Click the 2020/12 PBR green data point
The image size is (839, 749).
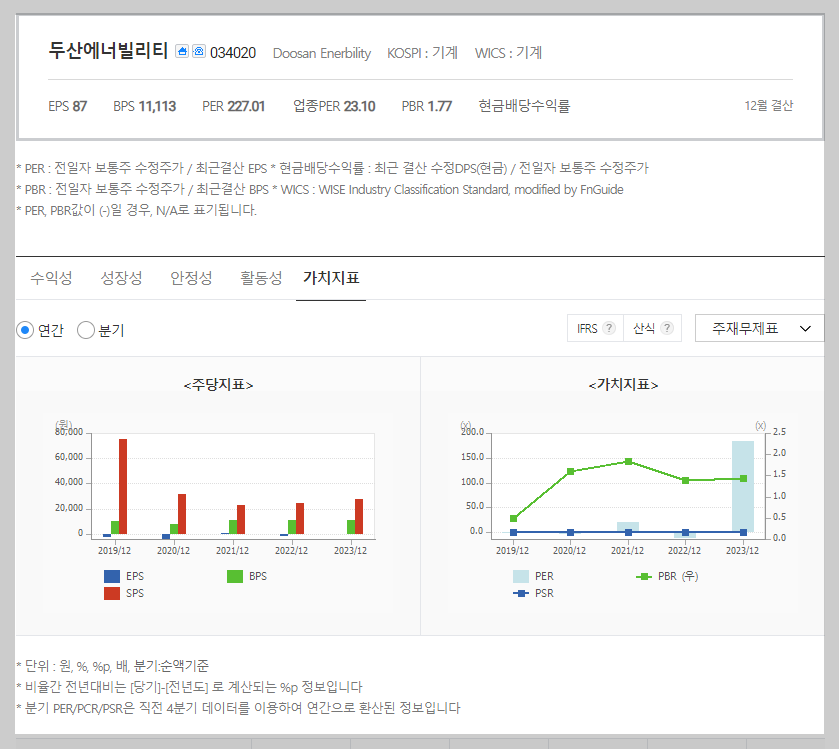[x=570, y=471]
